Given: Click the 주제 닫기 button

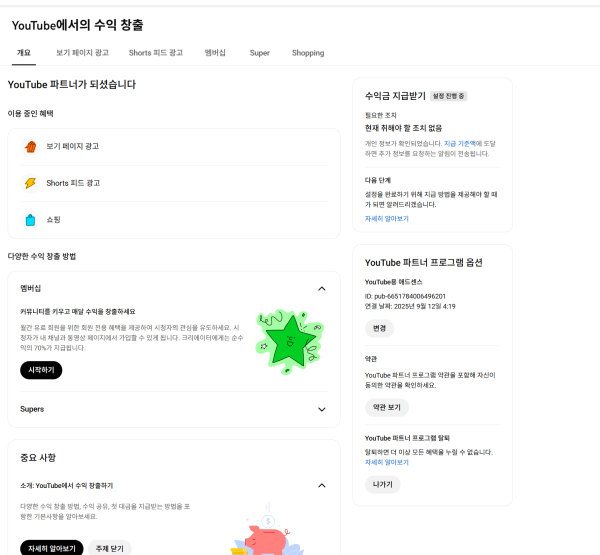Looking at the screenshot, I should [x=109, y=548].
